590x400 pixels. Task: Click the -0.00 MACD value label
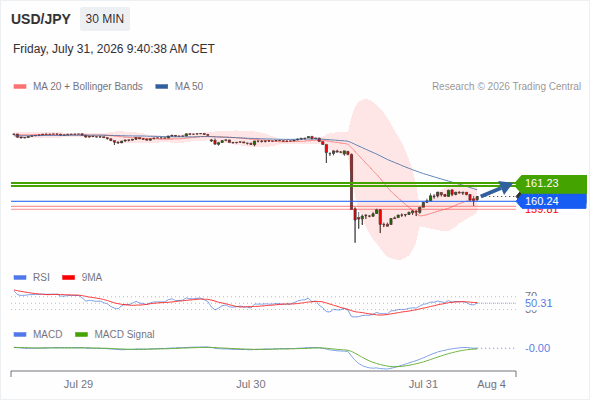pyautogui.click(x=537, y=348)
